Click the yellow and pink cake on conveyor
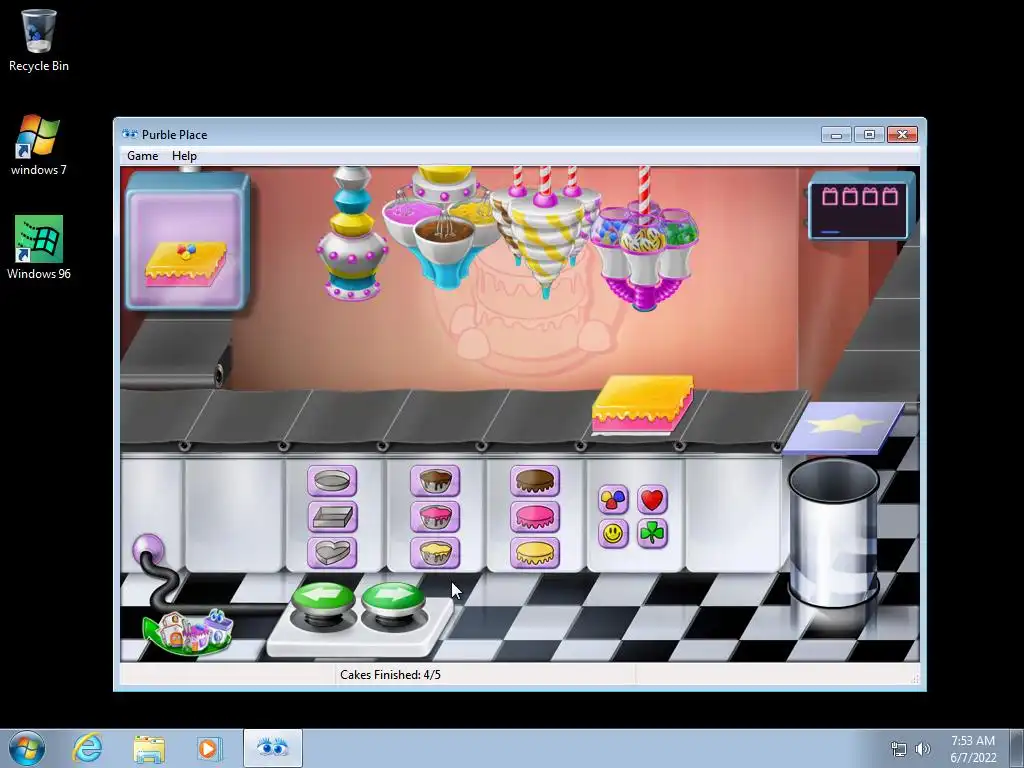This screenshot has height=768, width=1024. (x=643, y=404)
